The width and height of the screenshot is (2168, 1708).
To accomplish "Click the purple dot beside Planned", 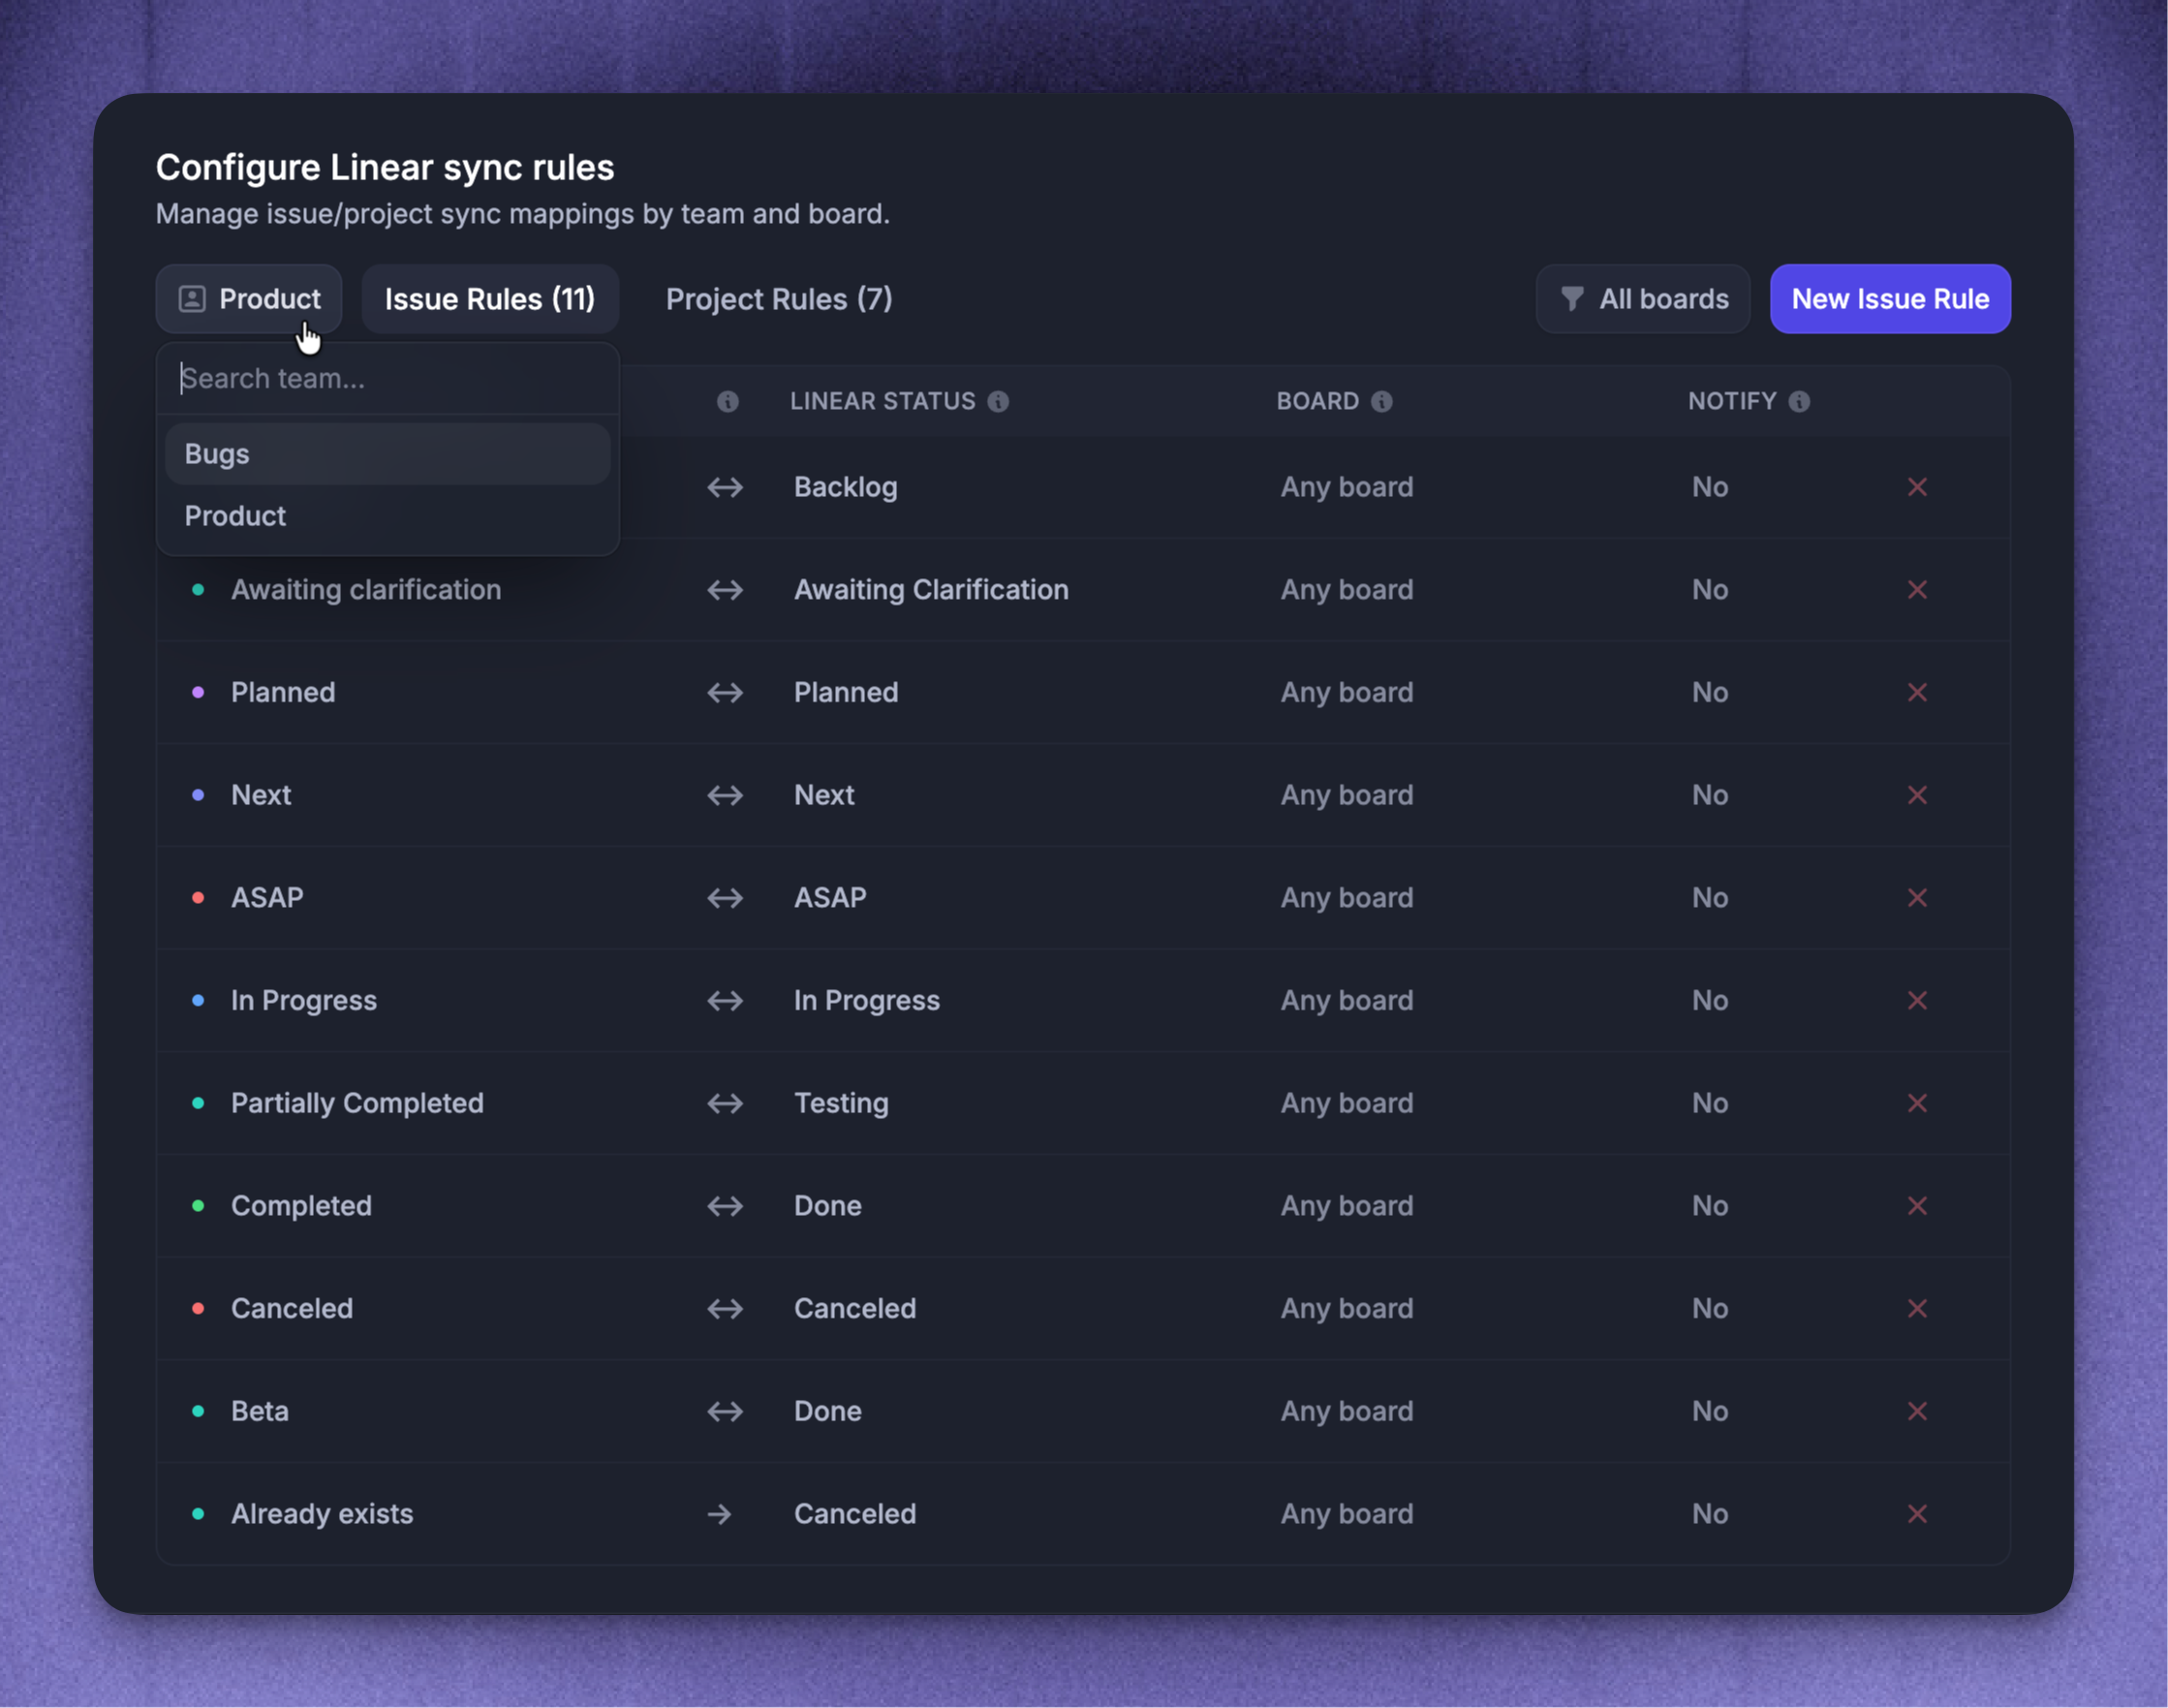I will point(198,692).
